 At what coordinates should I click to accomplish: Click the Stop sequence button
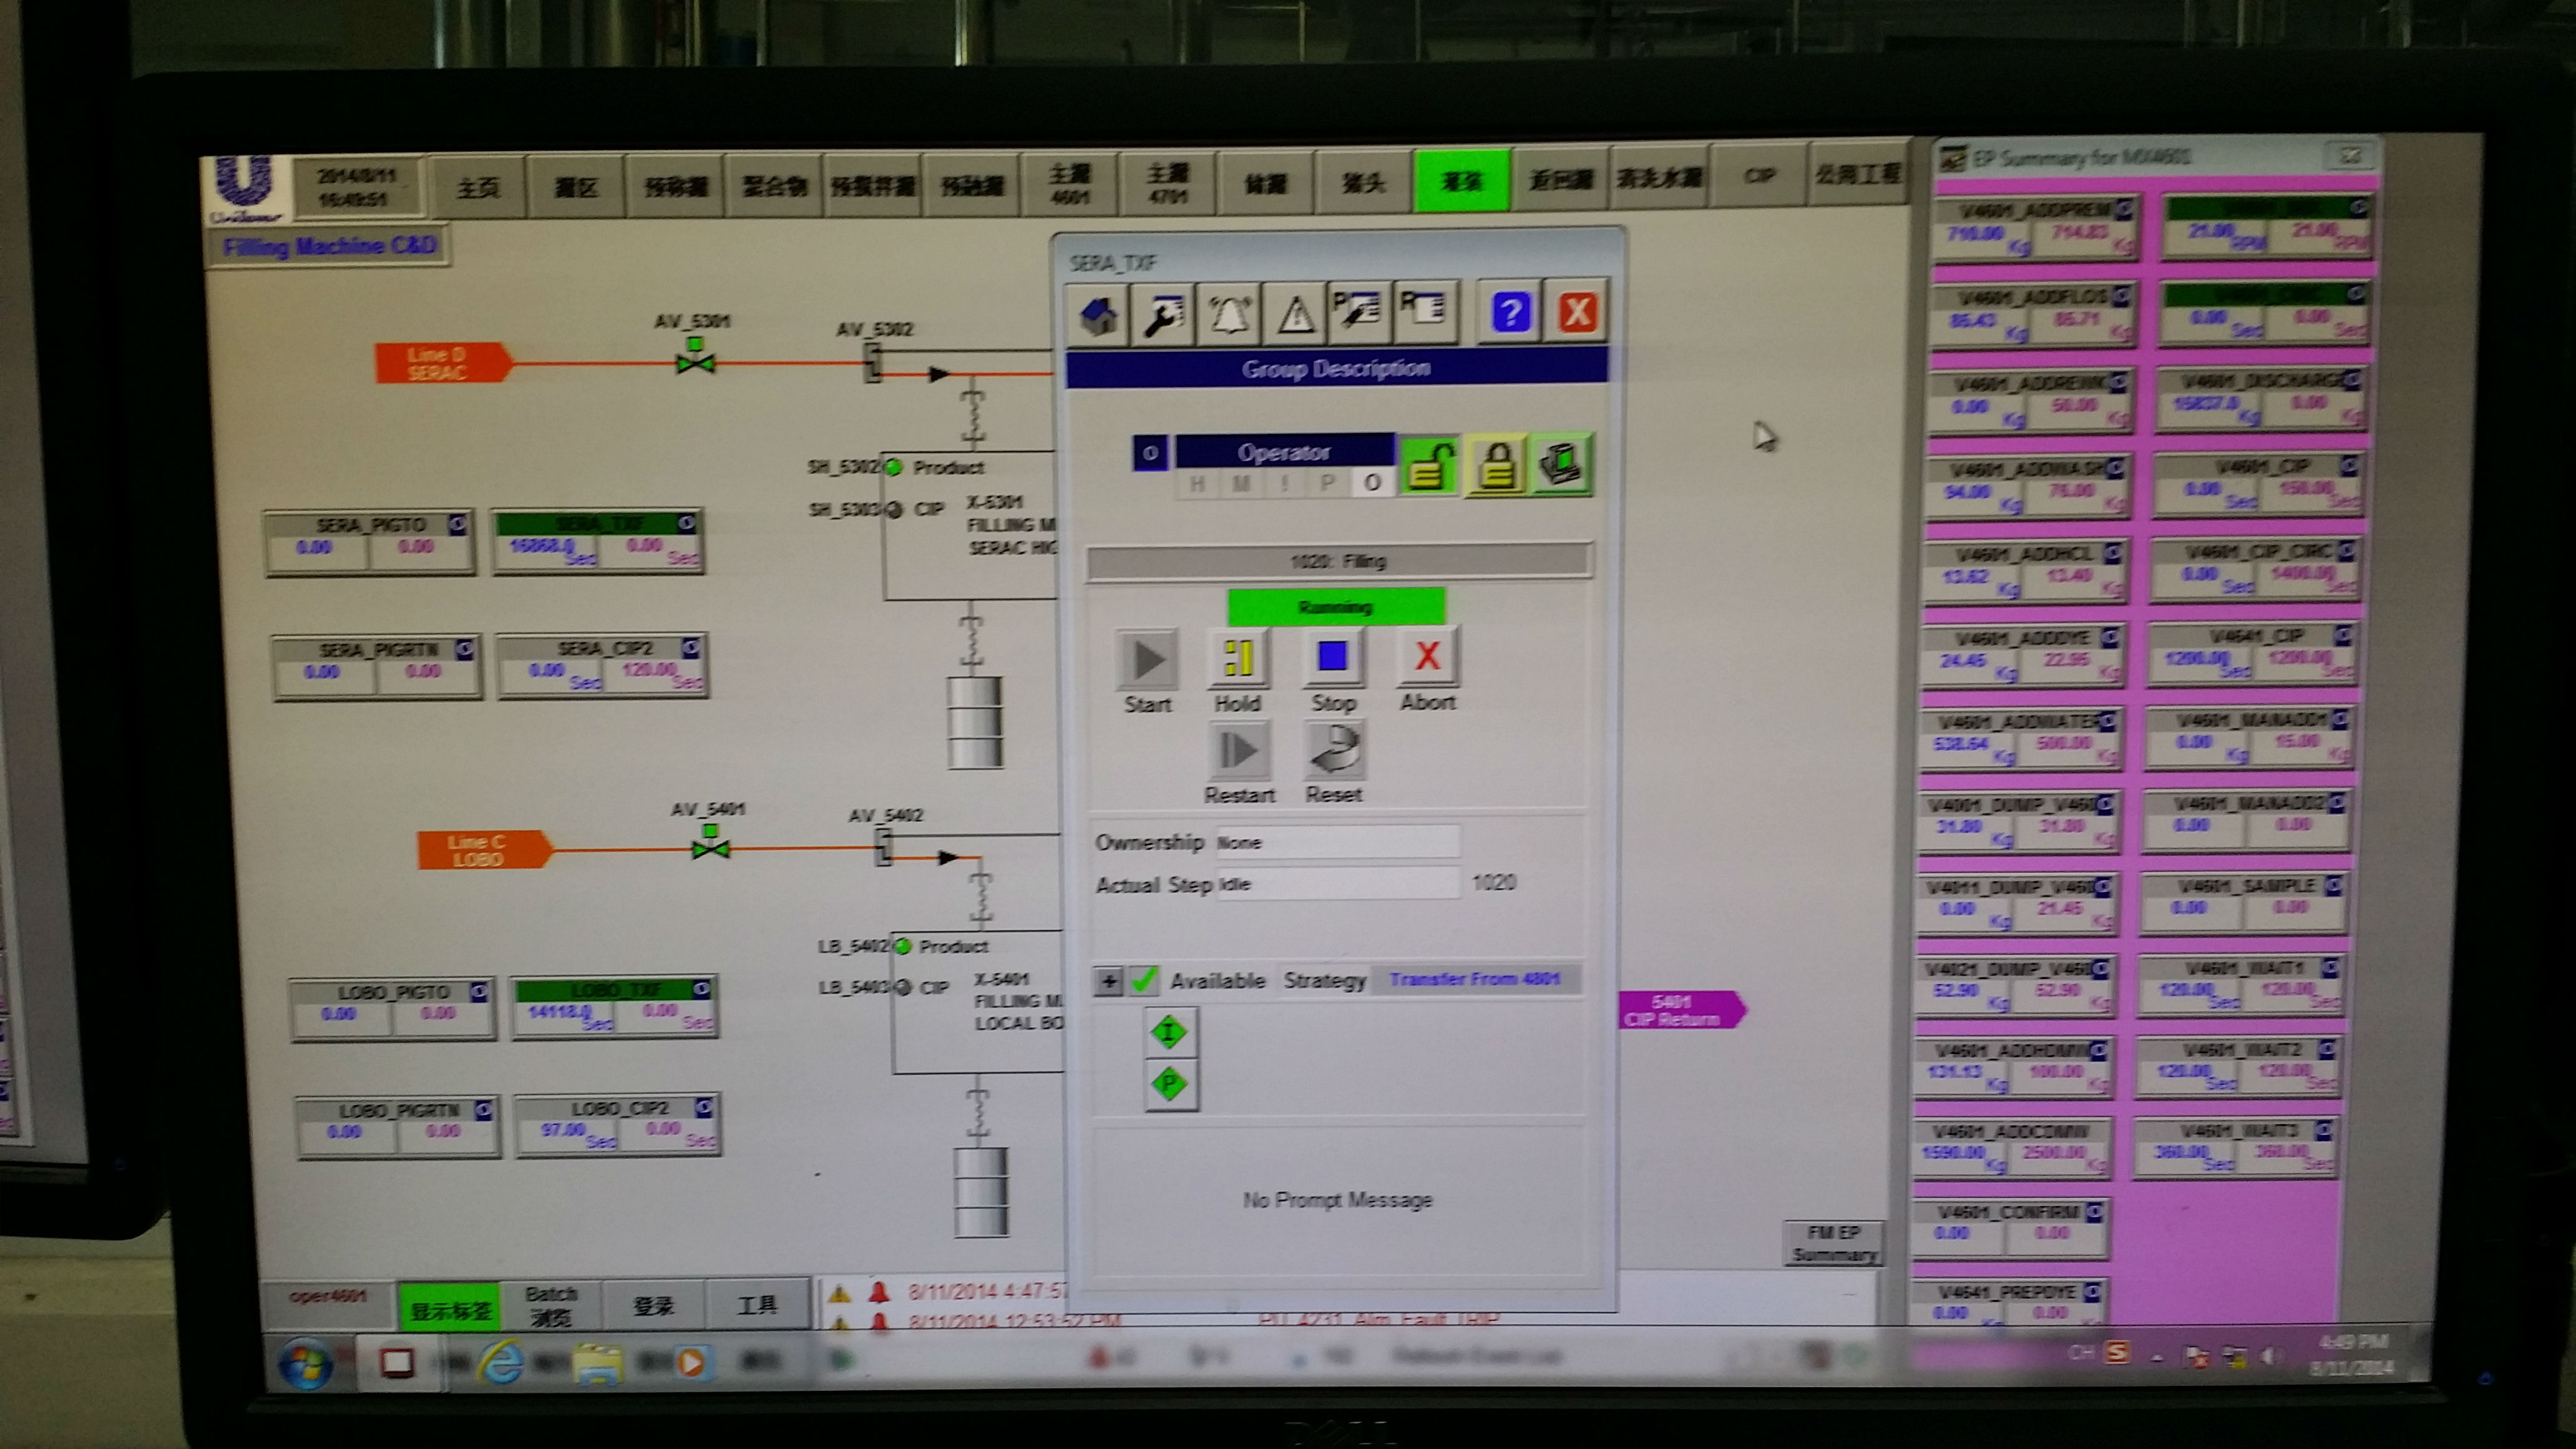pos(1332,657)
